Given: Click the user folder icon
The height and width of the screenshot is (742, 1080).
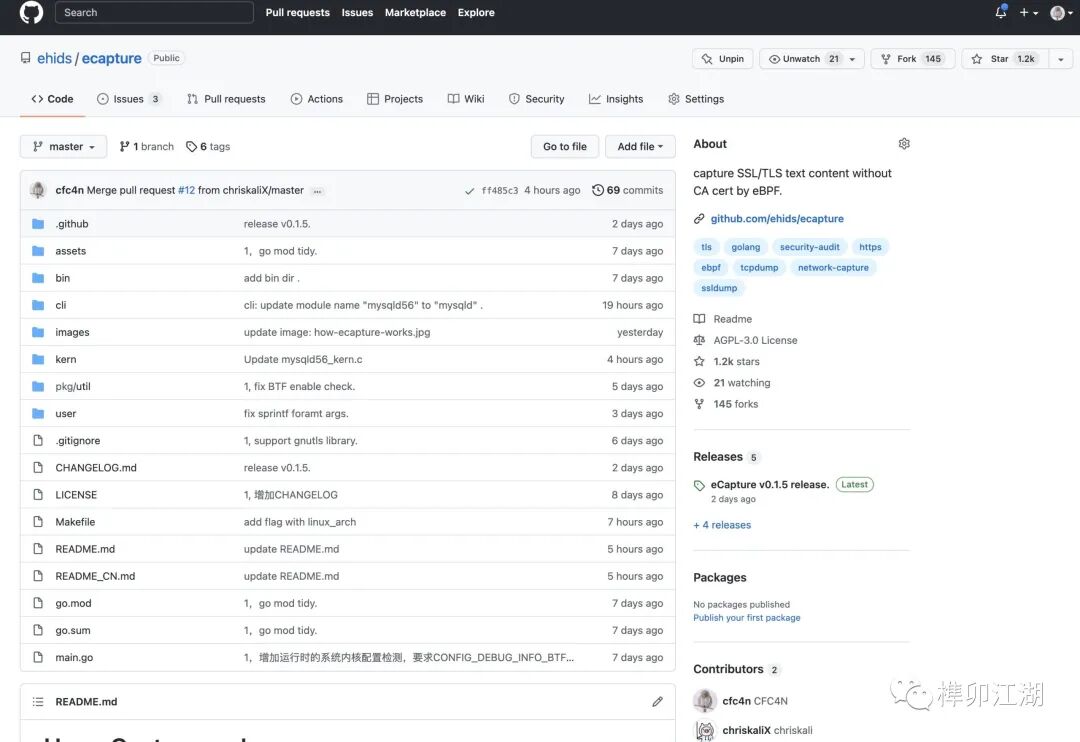Looking at the screenshot, I should coord(38,413).
